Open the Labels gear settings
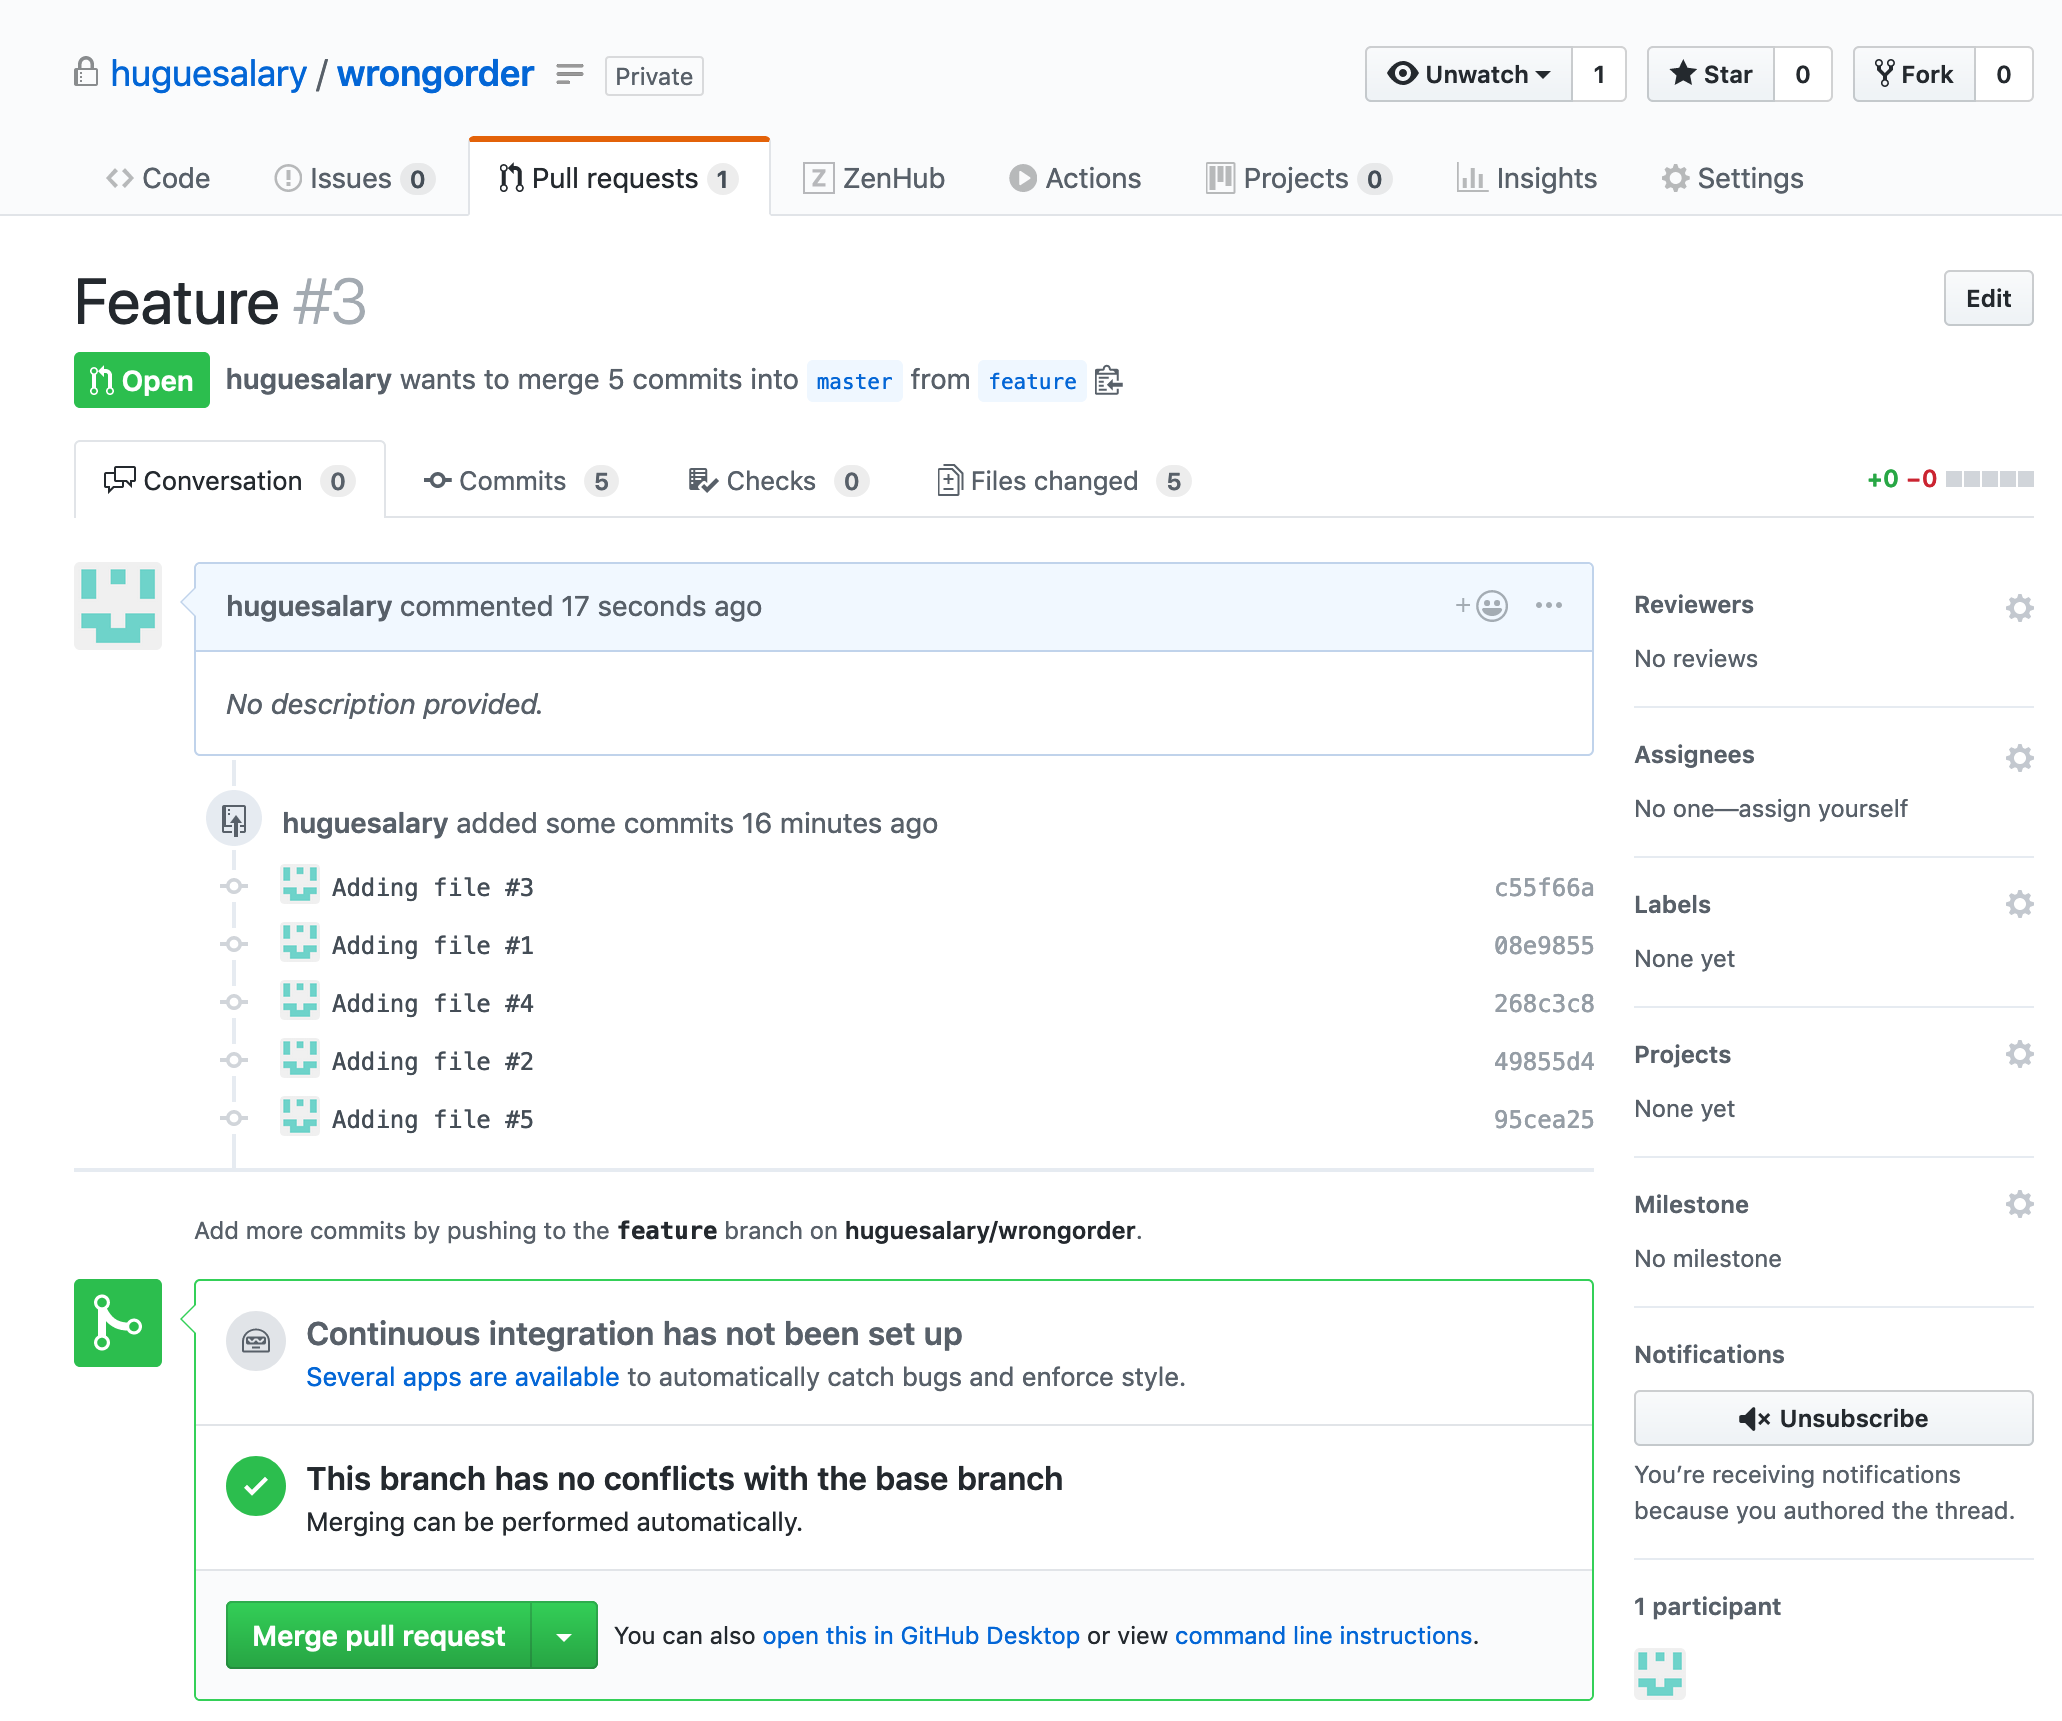 pyautogui.click(x=2019, y=904)
